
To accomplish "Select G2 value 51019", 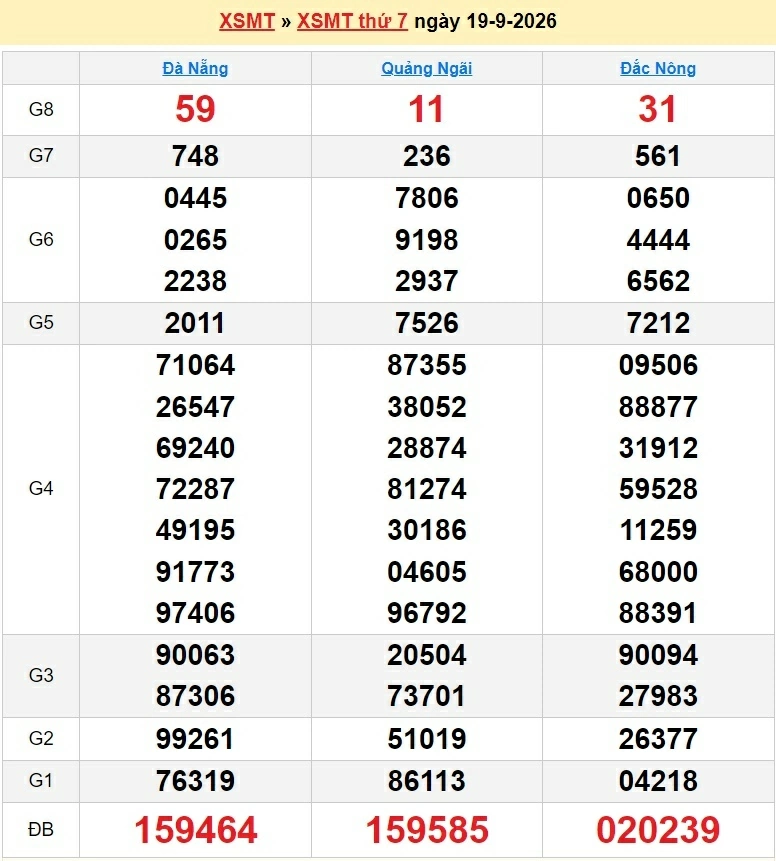I will 427,739.
